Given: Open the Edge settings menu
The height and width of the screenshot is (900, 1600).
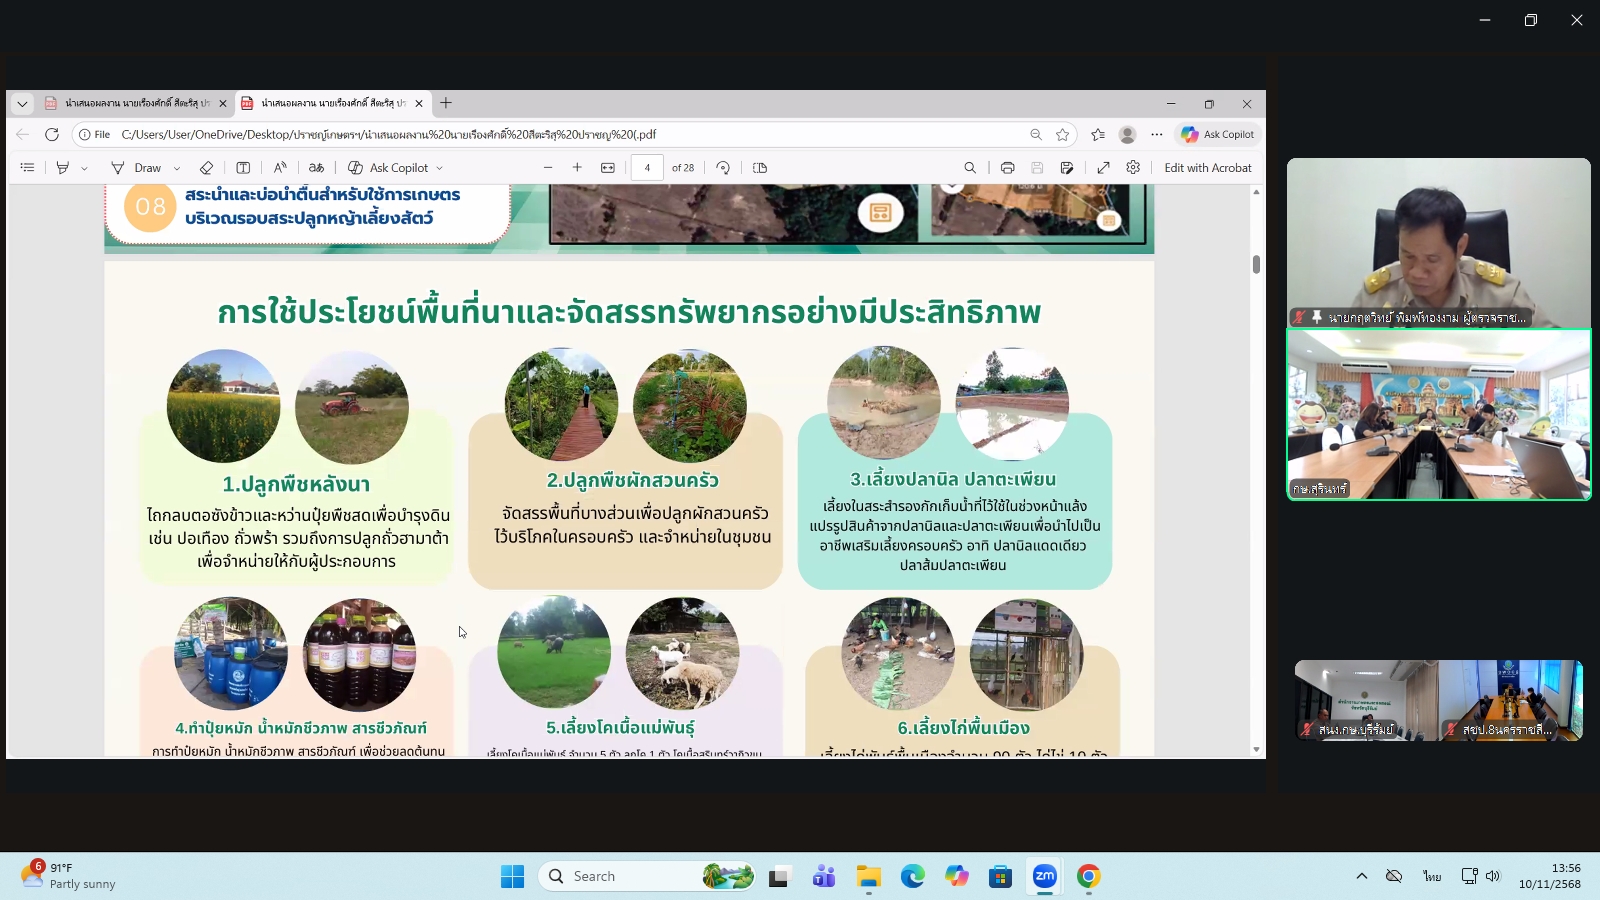Looking at the screenshot, I should (x=1134, y=167).
